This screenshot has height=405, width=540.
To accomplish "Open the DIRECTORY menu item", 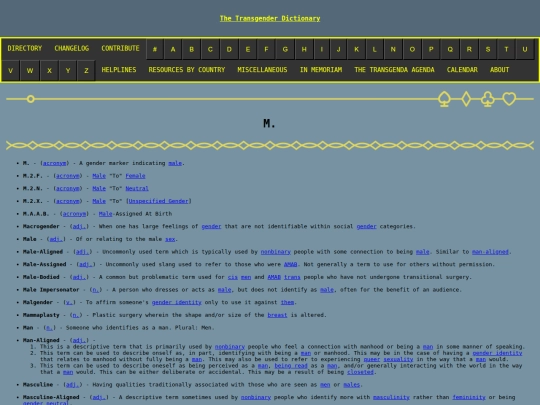I will tap(25, 48).
